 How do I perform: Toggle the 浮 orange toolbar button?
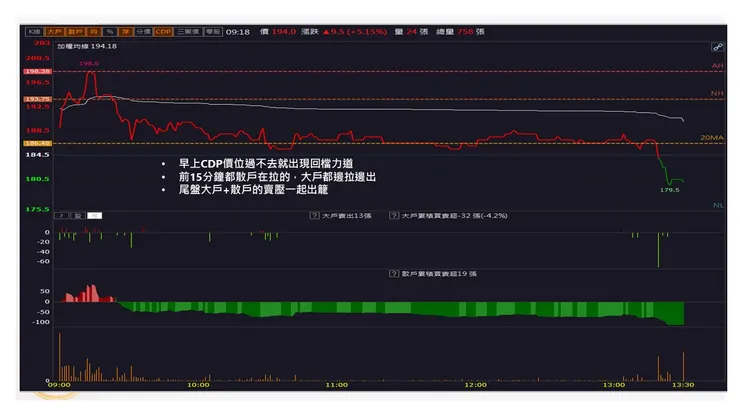[x=126, y=32]
